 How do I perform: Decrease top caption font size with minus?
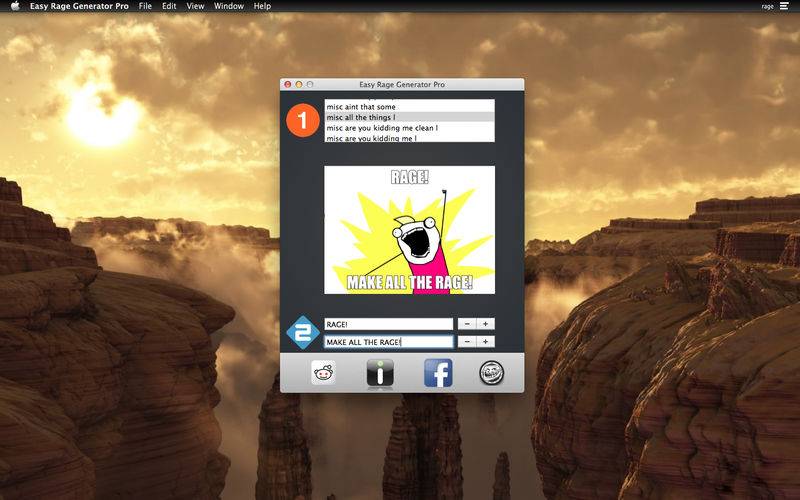(467, 323)
